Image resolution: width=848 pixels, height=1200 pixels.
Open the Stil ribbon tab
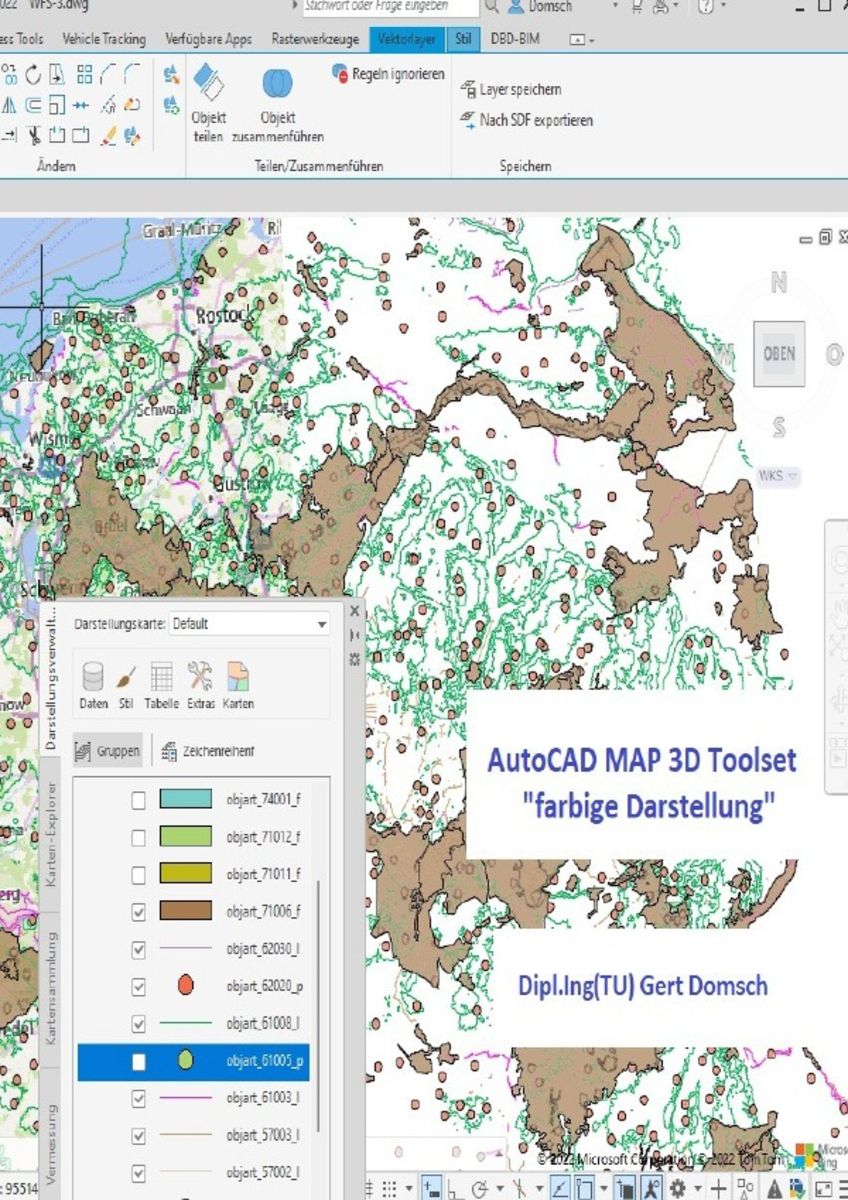click(x=462, y=39)
